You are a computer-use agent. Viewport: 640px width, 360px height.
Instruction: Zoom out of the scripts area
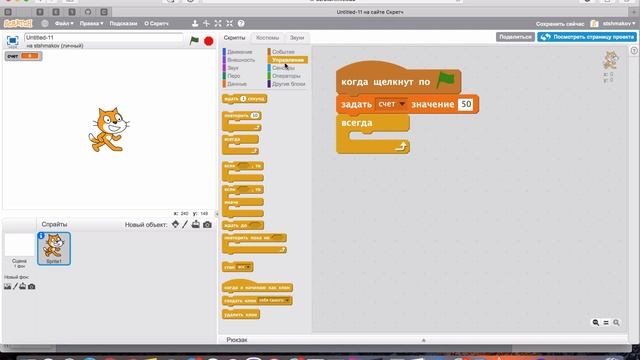pyautogui.click(x=596, y=322)
